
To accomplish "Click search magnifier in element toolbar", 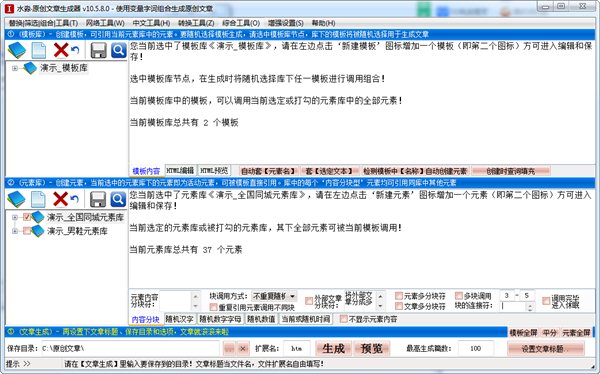I will pyautogui.click(x=118, y=199).
